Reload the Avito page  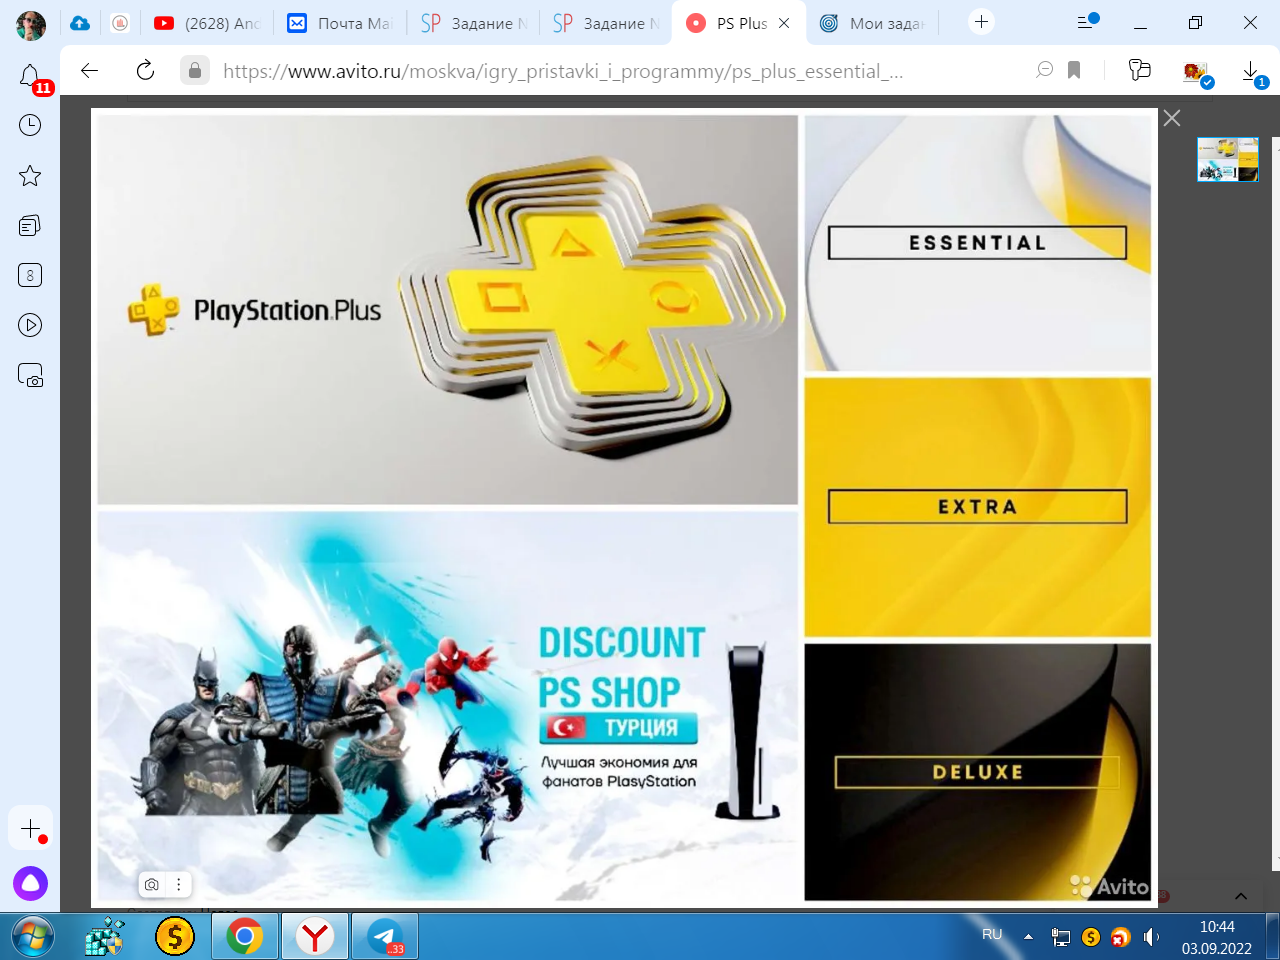point(145,70)
